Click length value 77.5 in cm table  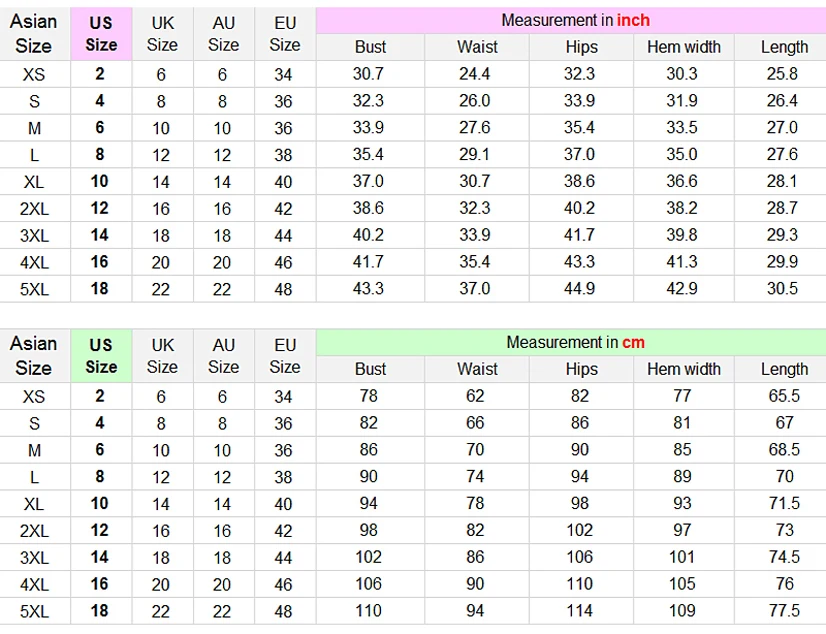click(784, 611)
